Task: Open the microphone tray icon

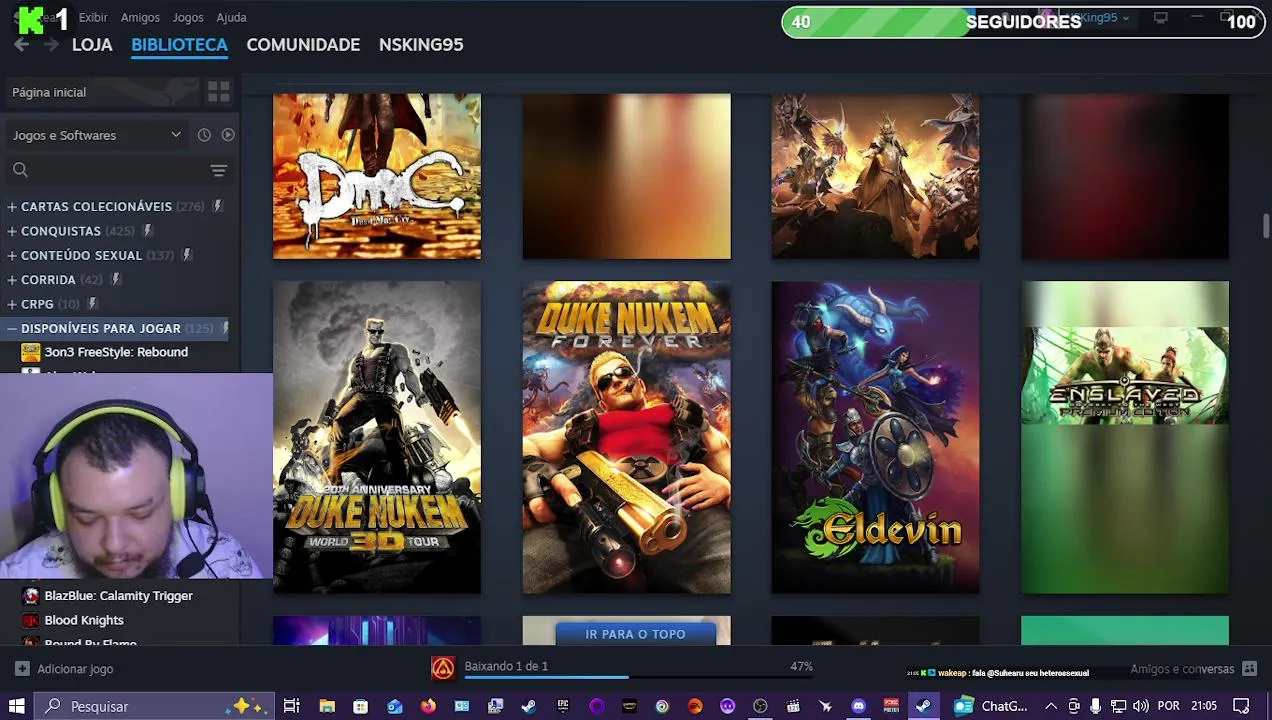Action: pos(1096,706)
